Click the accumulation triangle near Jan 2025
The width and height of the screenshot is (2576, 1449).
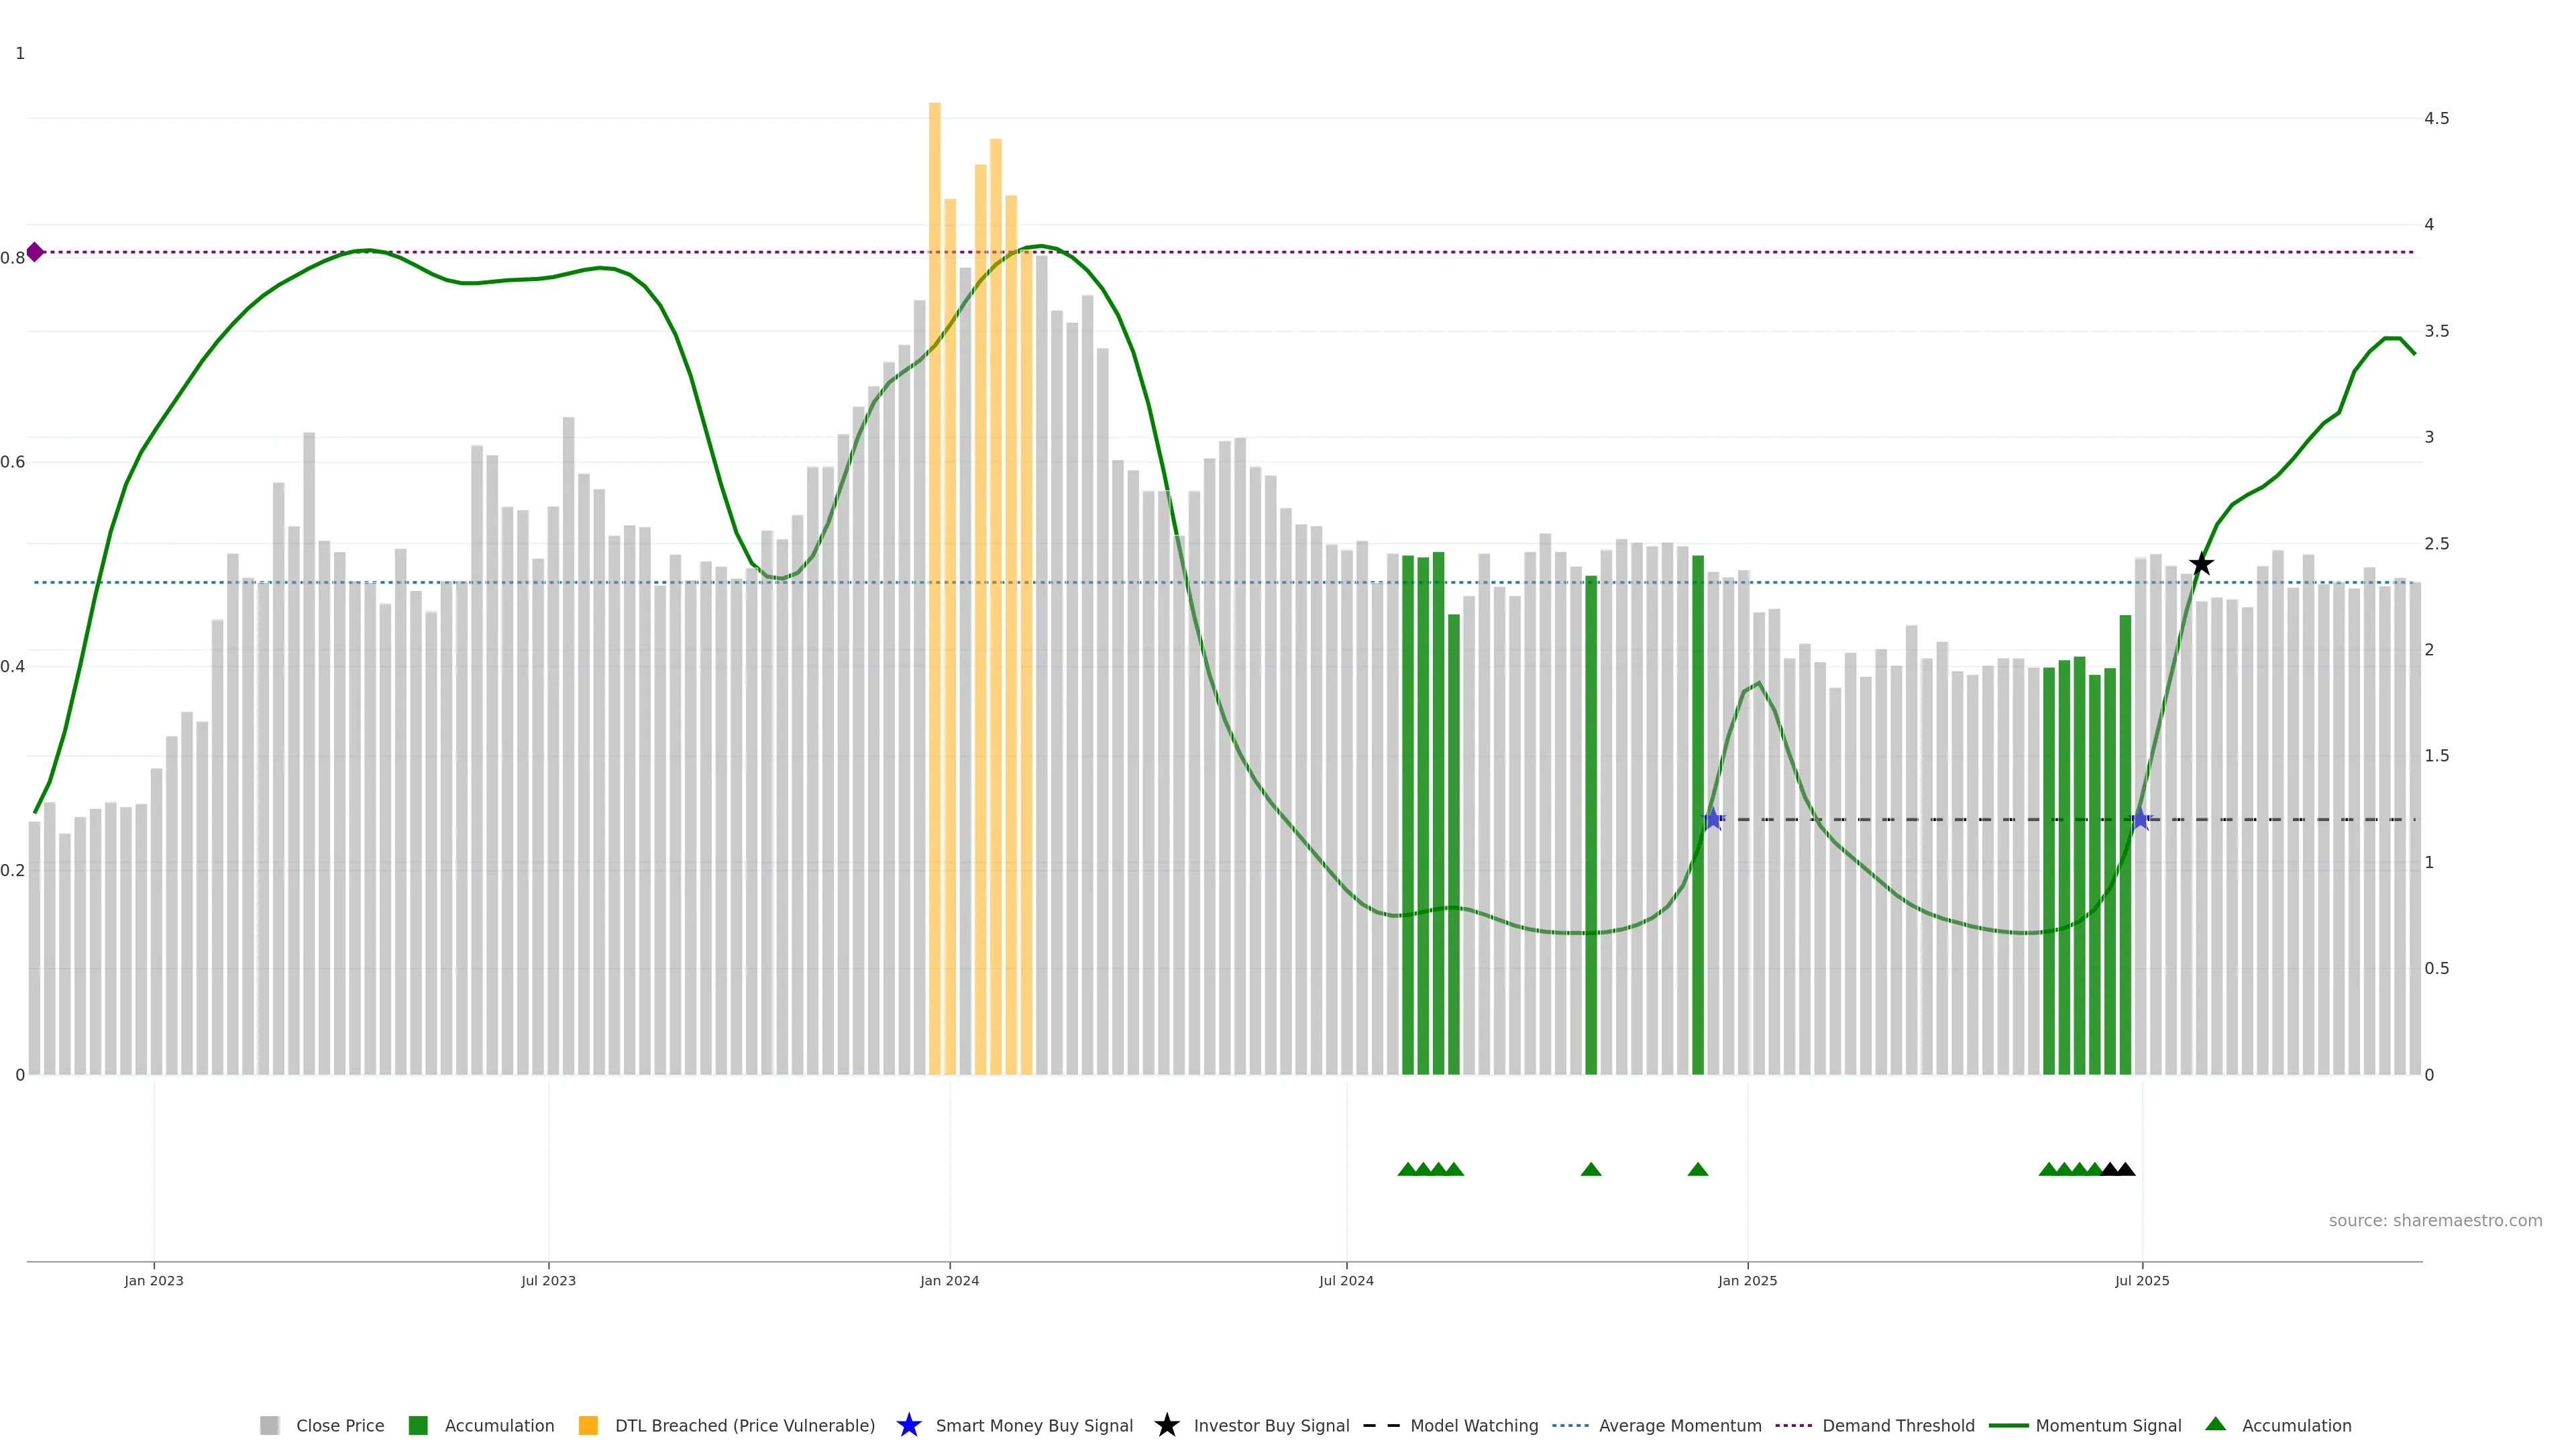point(1697,1169)
